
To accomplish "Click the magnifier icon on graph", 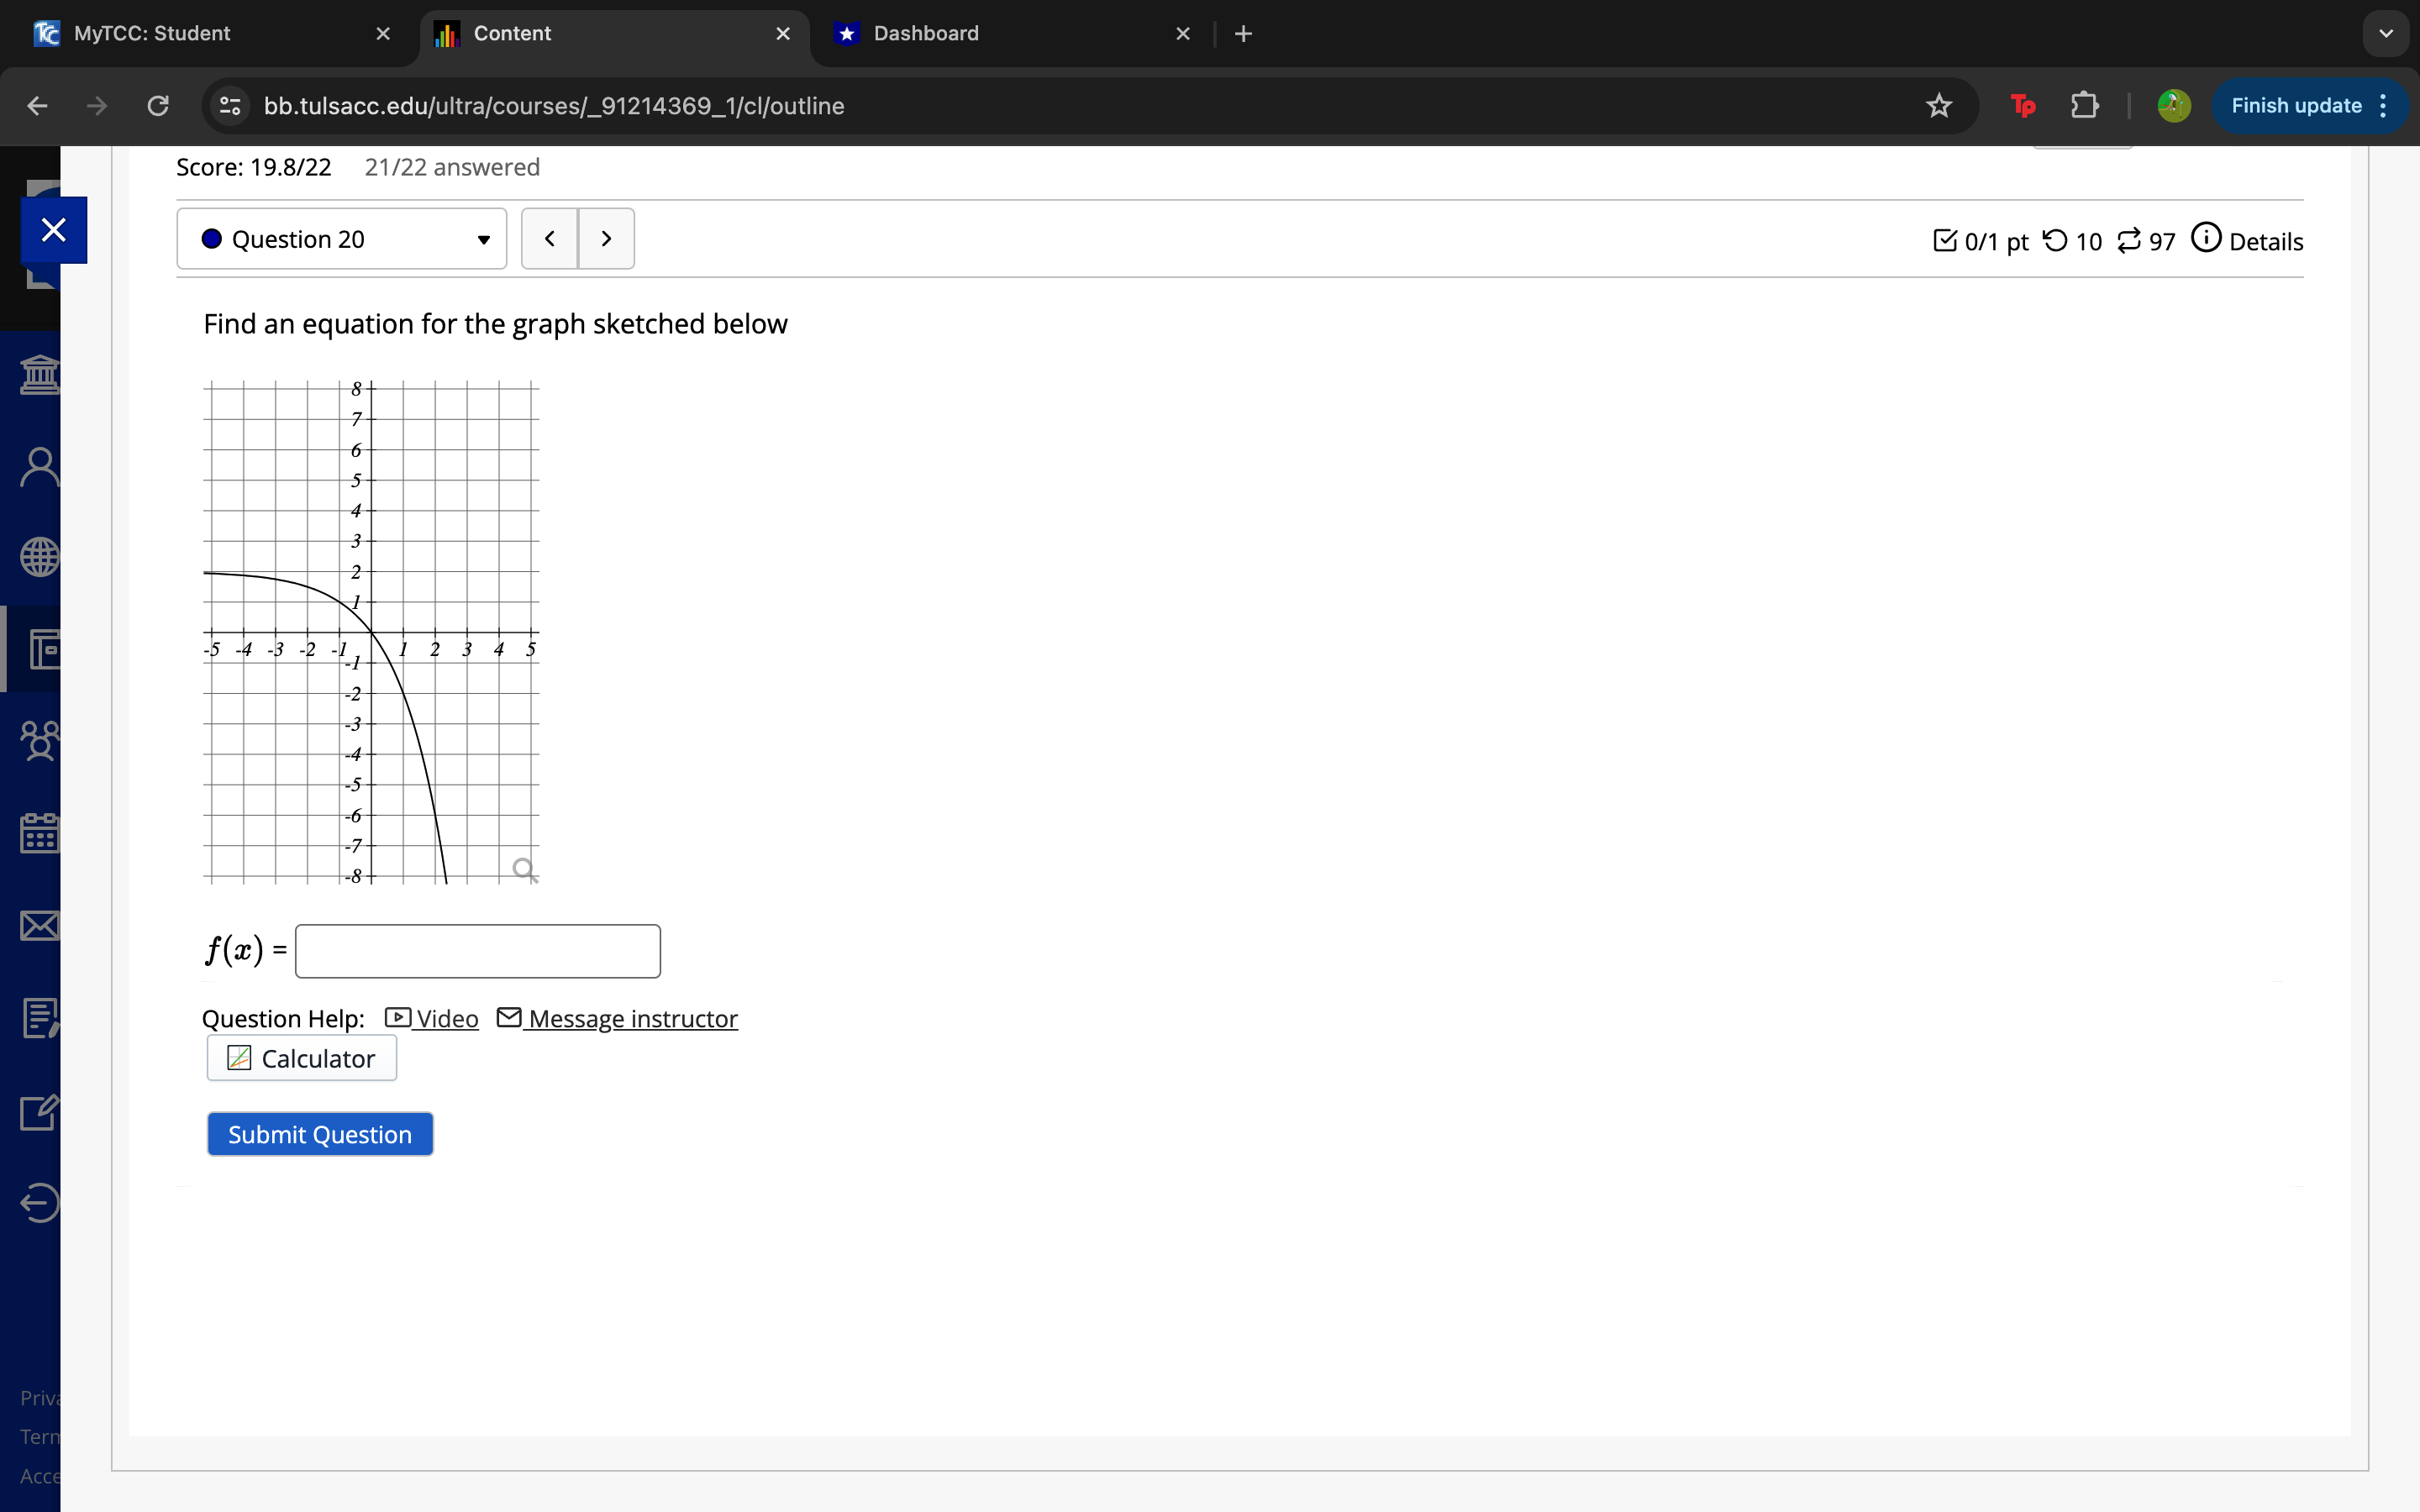I will click(x=524, y=869).
